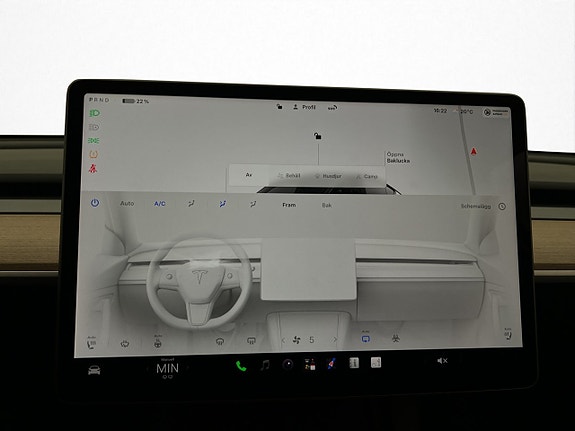Image resolution: width=575 pixels, height=431 pixels.
Task: Tap the MIN temperature setting
Action: 168,368
